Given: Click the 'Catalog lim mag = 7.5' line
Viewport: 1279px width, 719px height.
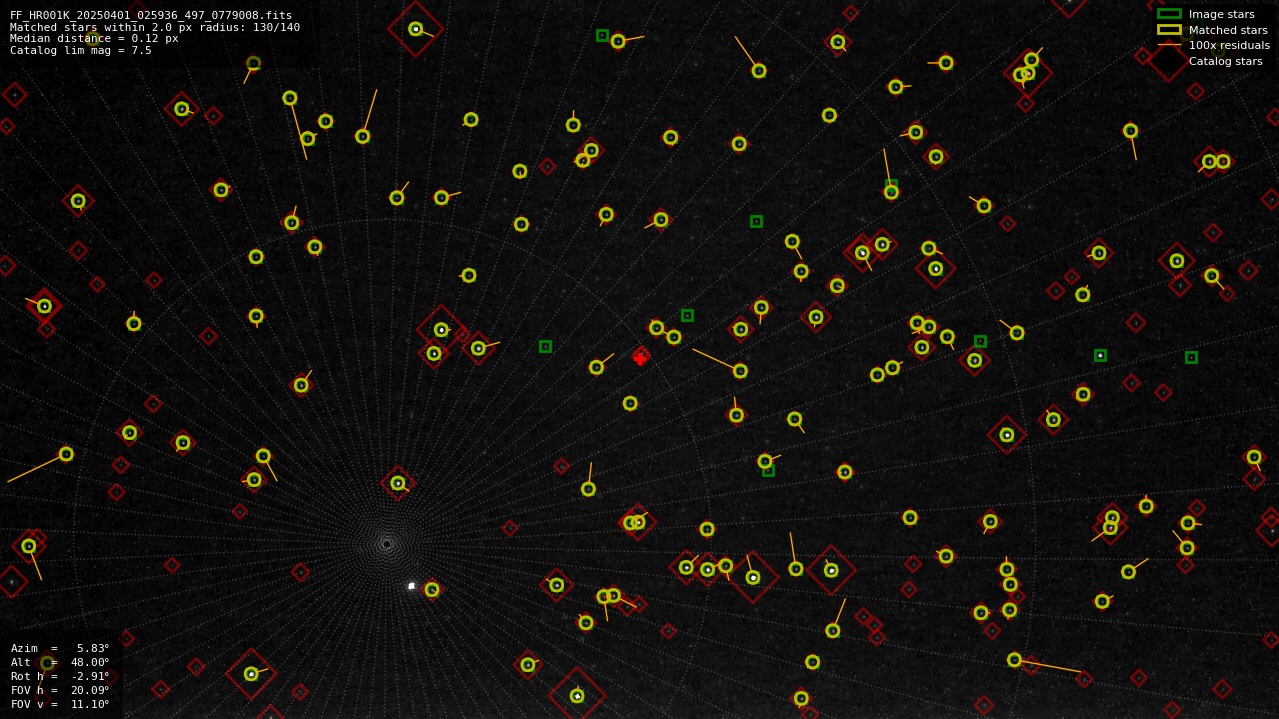Looking at the screenshot, I should [81, 50].
